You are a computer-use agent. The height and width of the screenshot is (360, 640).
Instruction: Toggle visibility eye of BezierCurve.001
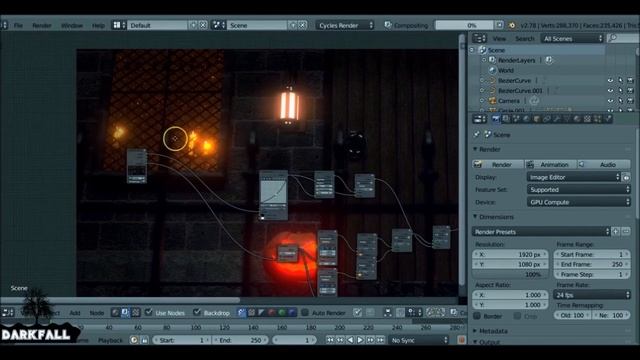(610, 91)
